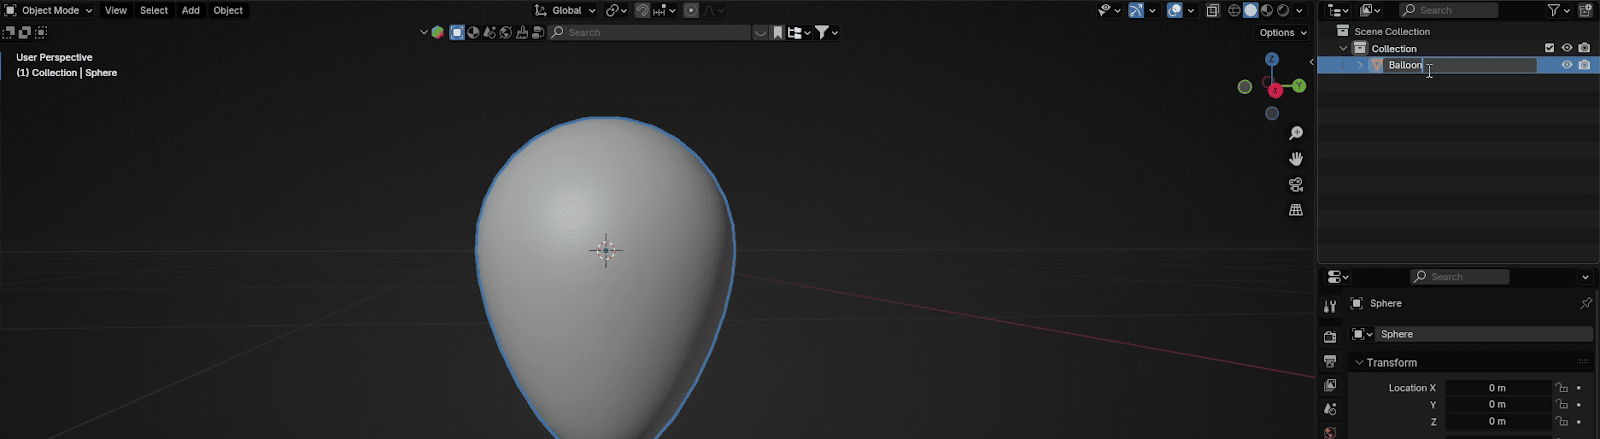Switch orthographic/perspective with grid icon
The width and height of the screenshot is (1600, 439).
[x=1296, y=210]
